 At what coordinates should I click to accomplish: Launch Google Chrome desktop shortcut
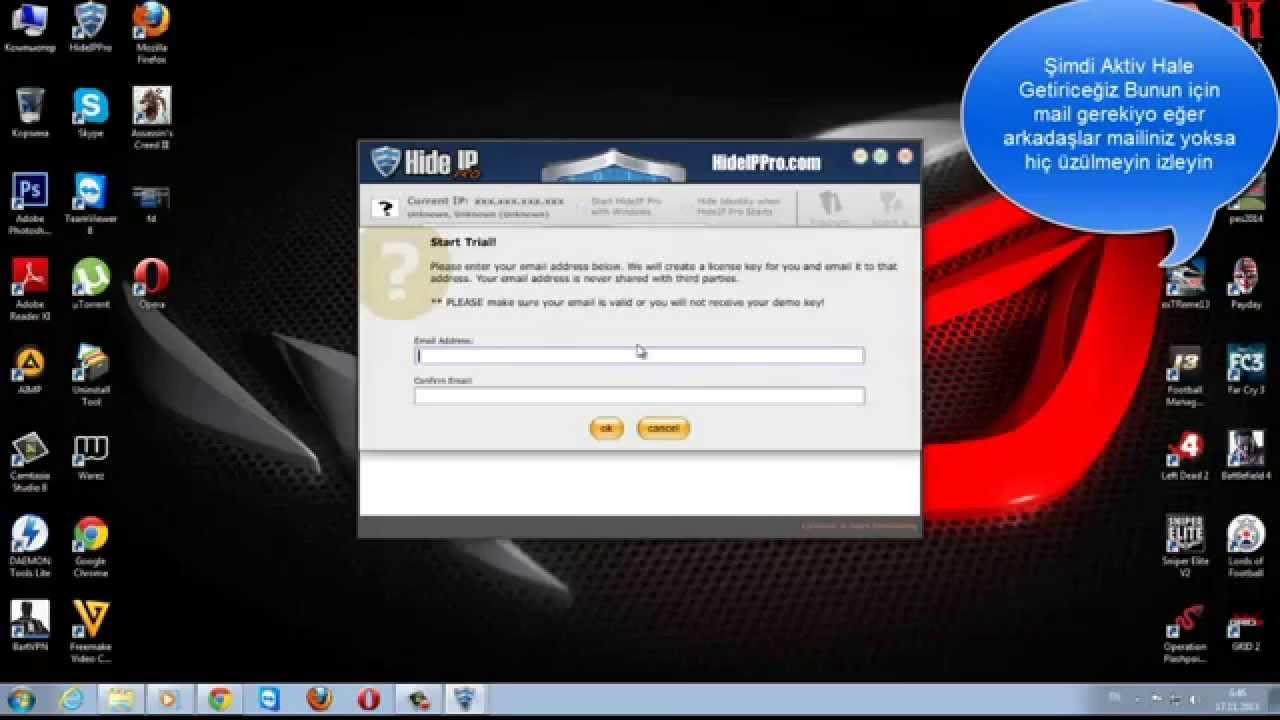90,548
